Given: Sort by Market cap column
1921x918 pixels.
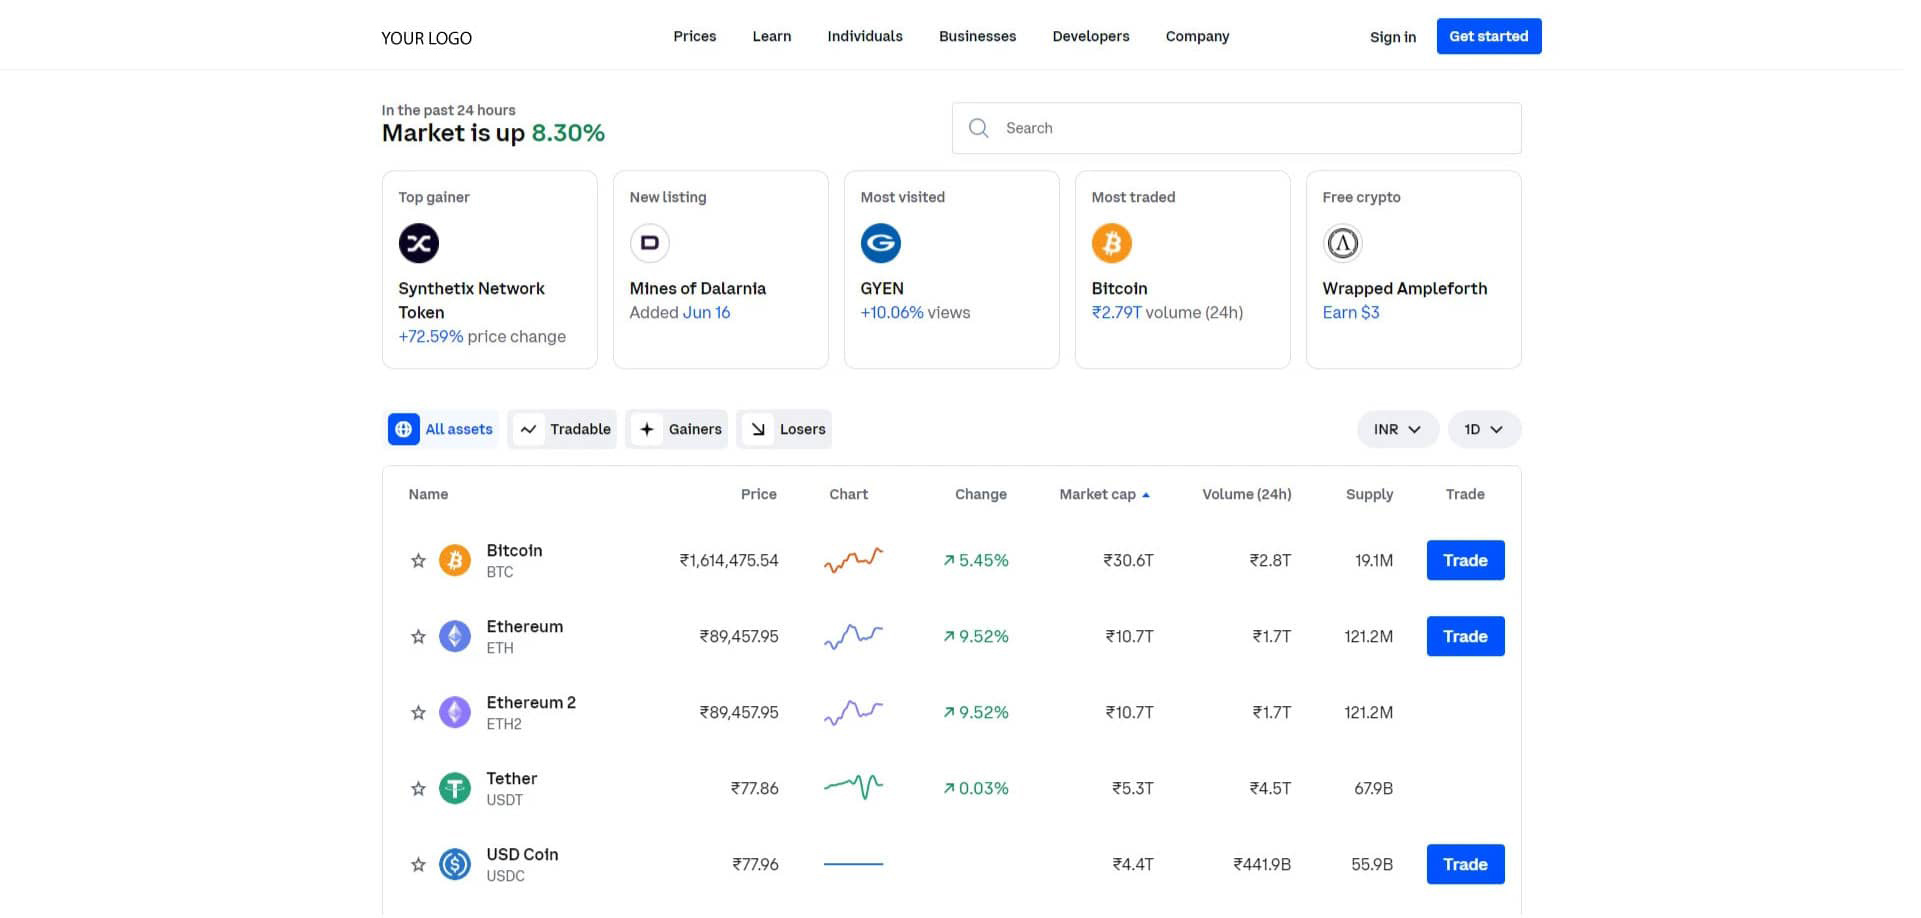Looking at the screenshot, I should click(1104, 494).
